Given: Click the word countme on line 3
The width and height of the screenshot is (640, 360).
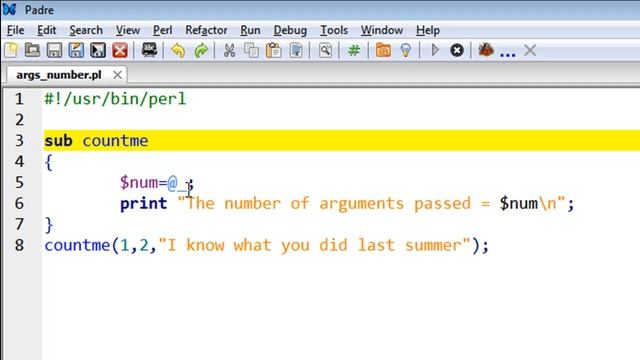Looking at the screenshot, I should [x=115, y=141].
